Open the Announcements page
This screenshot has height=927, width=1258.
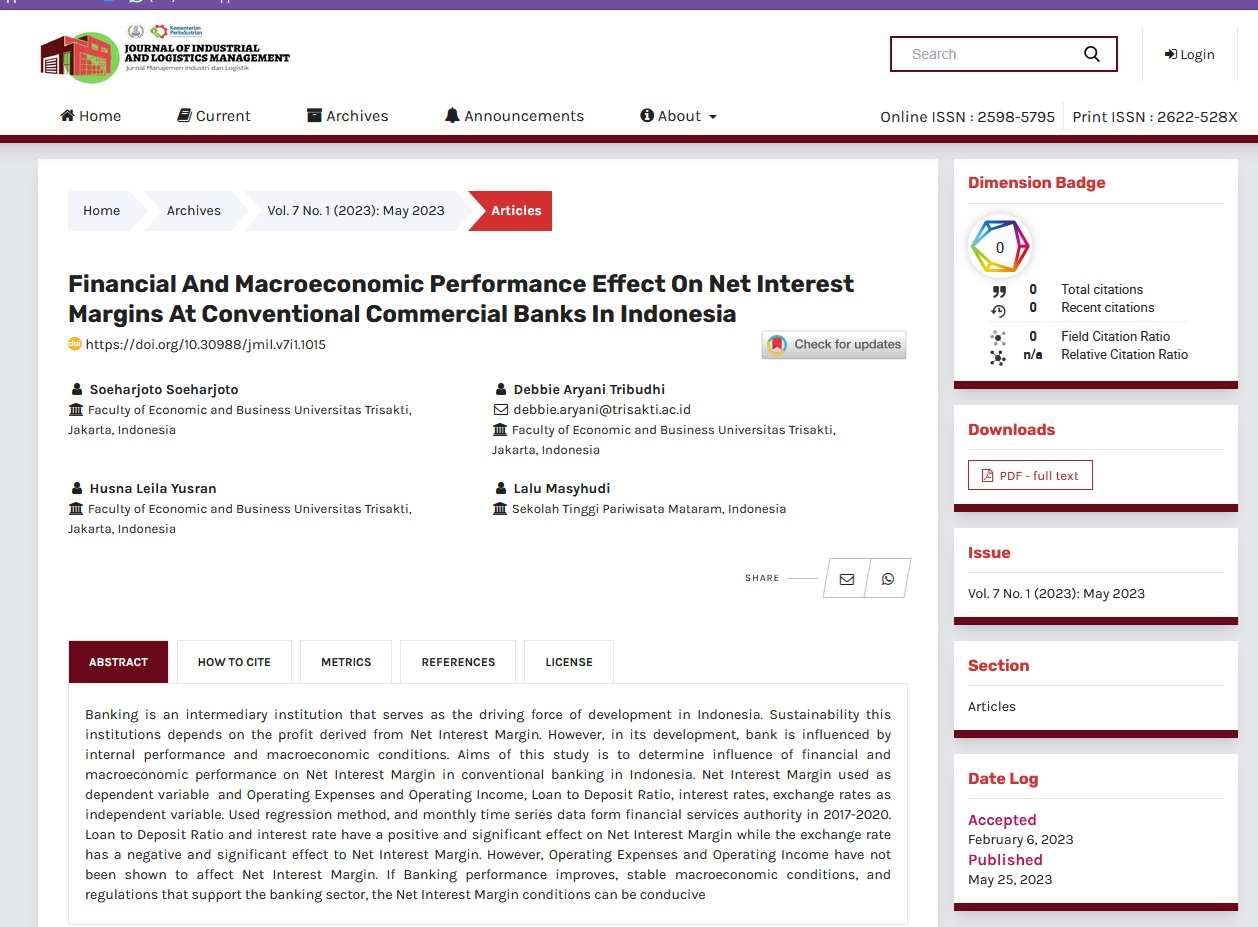pos(514,116)
